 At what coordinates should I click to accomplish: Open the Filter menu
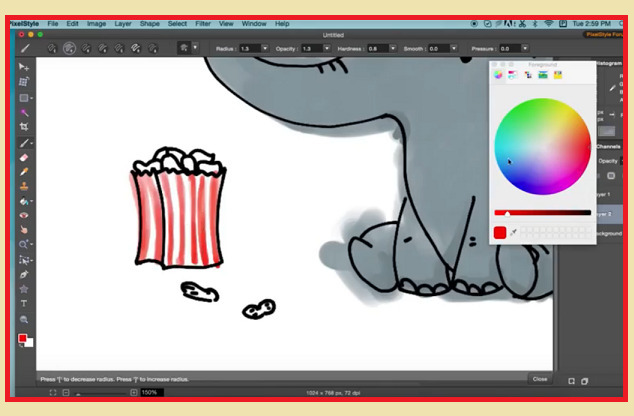tap(203, 22)
